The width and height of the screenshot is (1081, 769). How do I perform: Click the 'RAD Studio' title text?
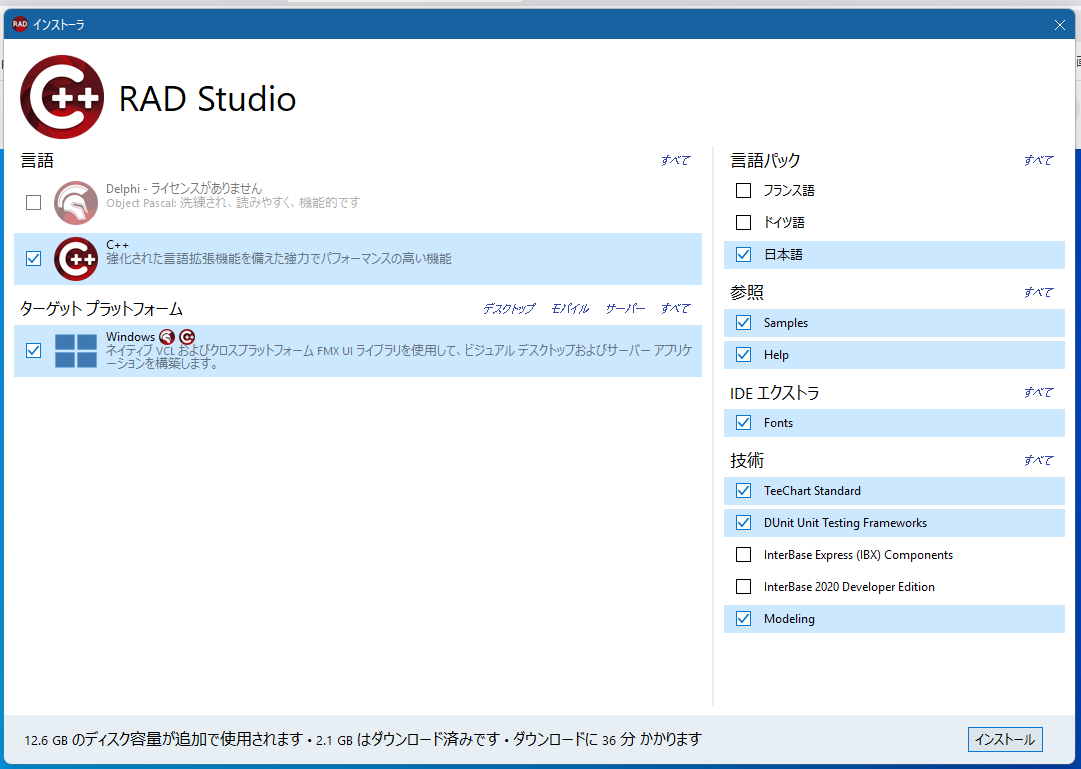[208, 99]
